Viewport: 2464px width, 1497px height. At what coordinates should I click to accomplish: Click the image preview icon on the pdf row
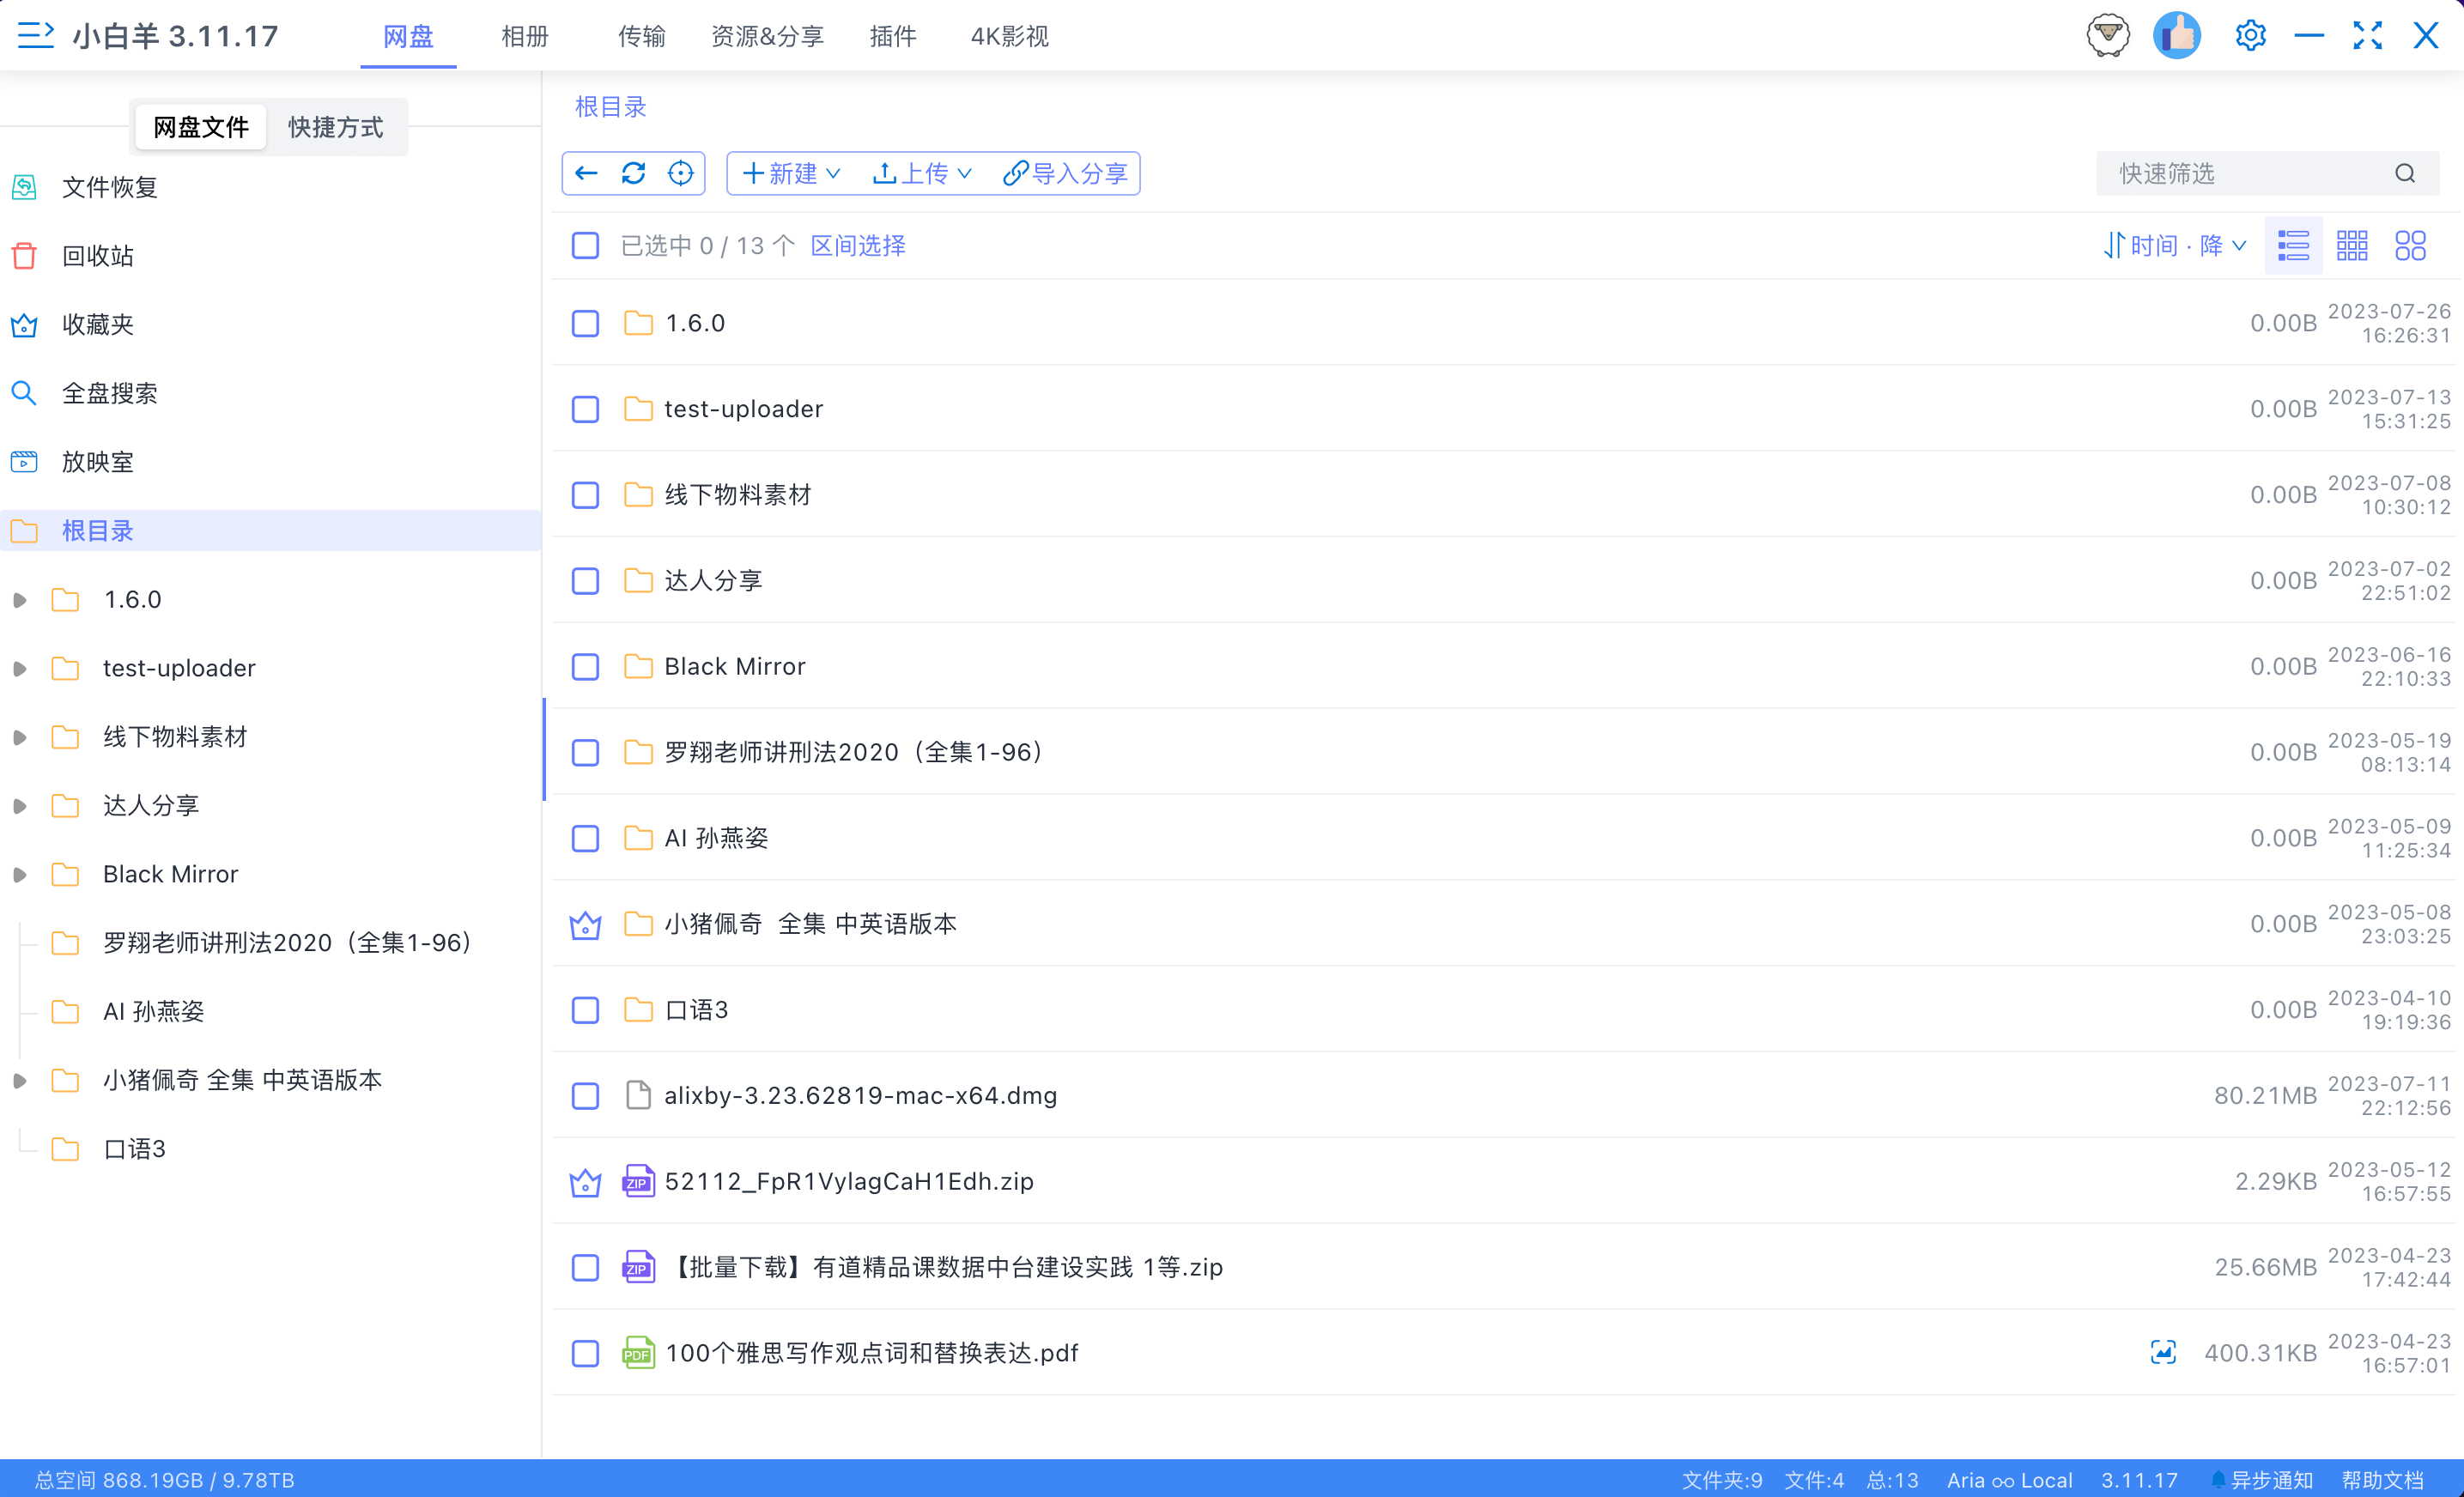click(x=2163, y=1353)
